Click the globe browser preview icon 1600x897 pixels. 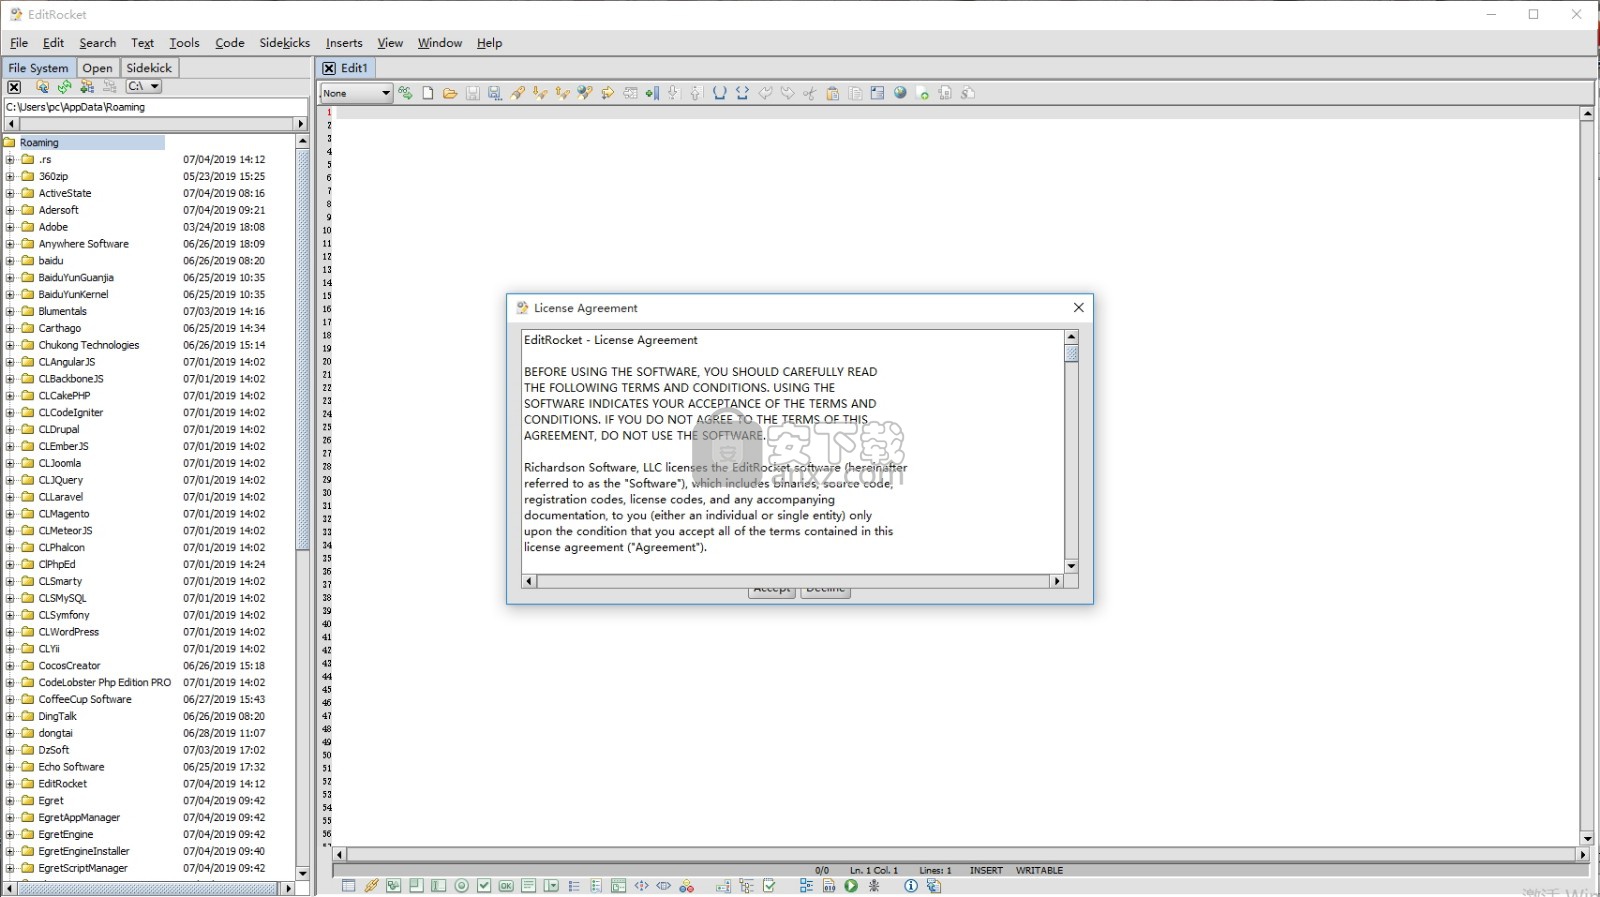coord(900,93)
